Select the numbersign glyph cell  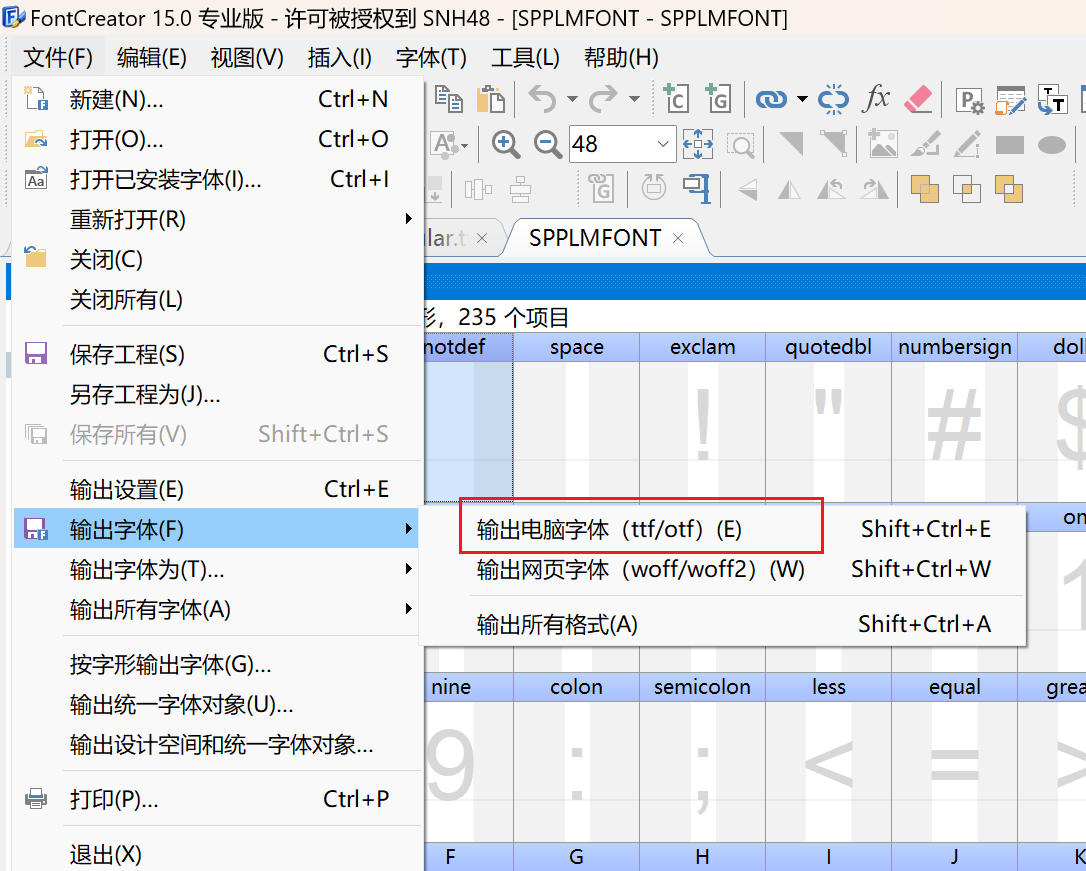[954, 417]
